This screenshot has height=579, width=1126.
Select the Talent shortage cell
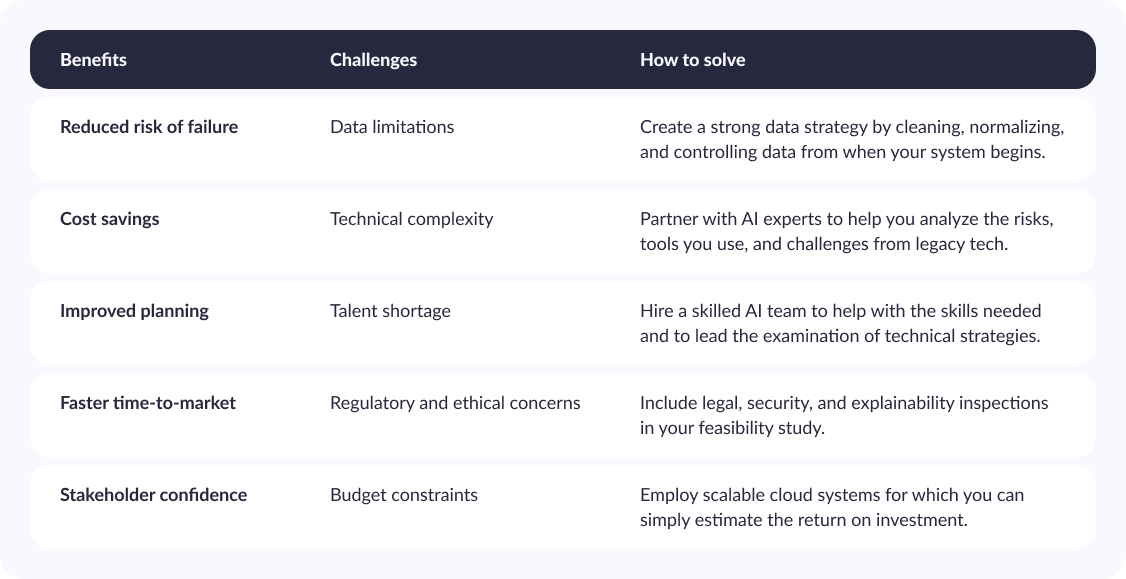391,311
